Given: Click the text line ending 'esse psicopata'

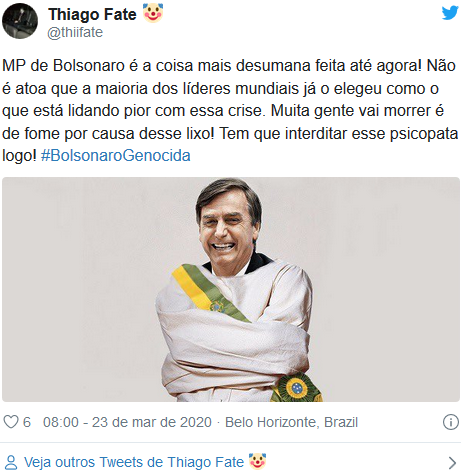Looking at the screenshot, I should tap(230, 133).
